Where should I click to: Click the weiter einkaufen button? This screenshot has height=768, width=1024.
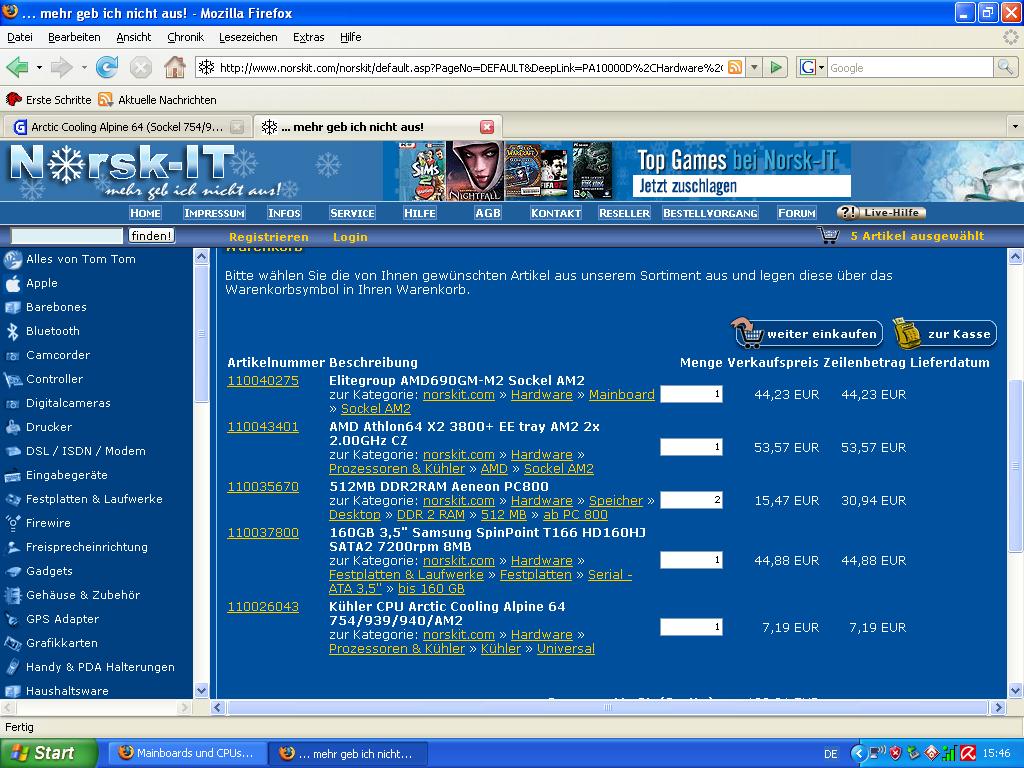807,334
